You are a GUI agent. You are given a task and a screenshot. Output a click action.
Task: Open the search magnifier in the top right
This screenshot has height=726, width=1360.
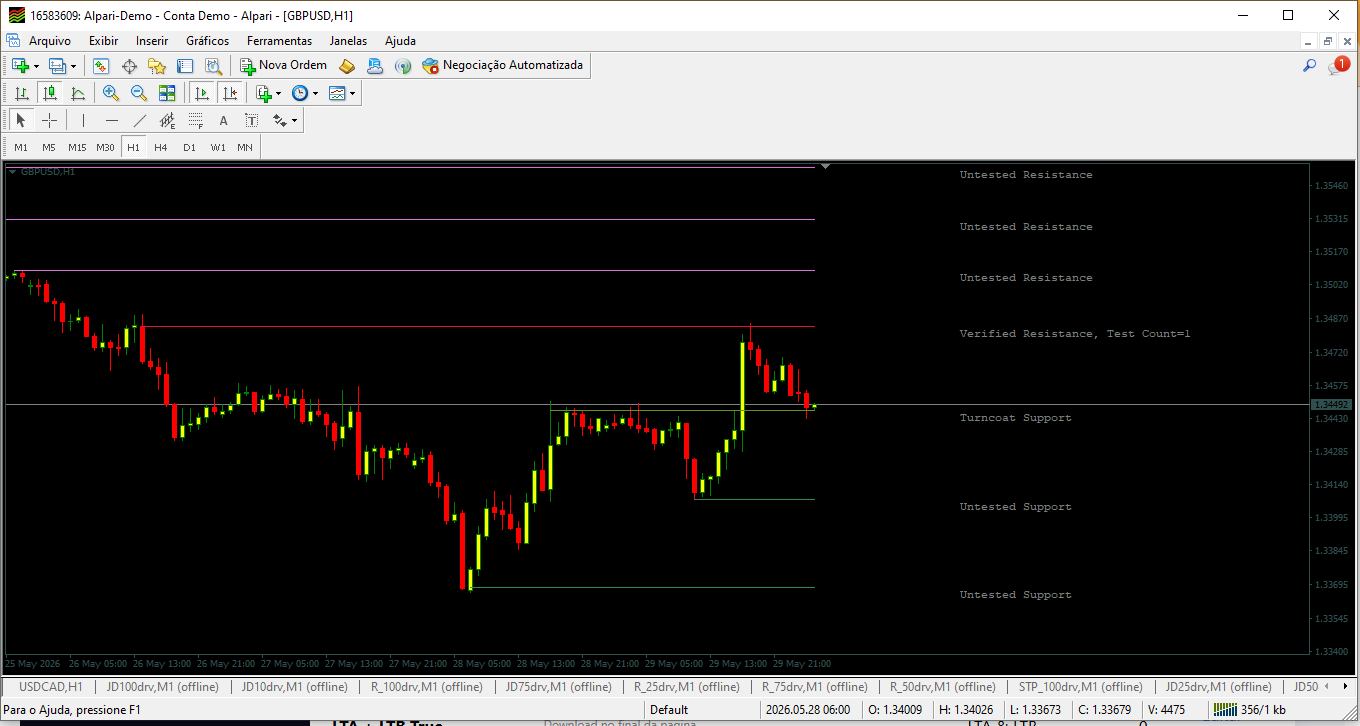[x=1309, y=66]
